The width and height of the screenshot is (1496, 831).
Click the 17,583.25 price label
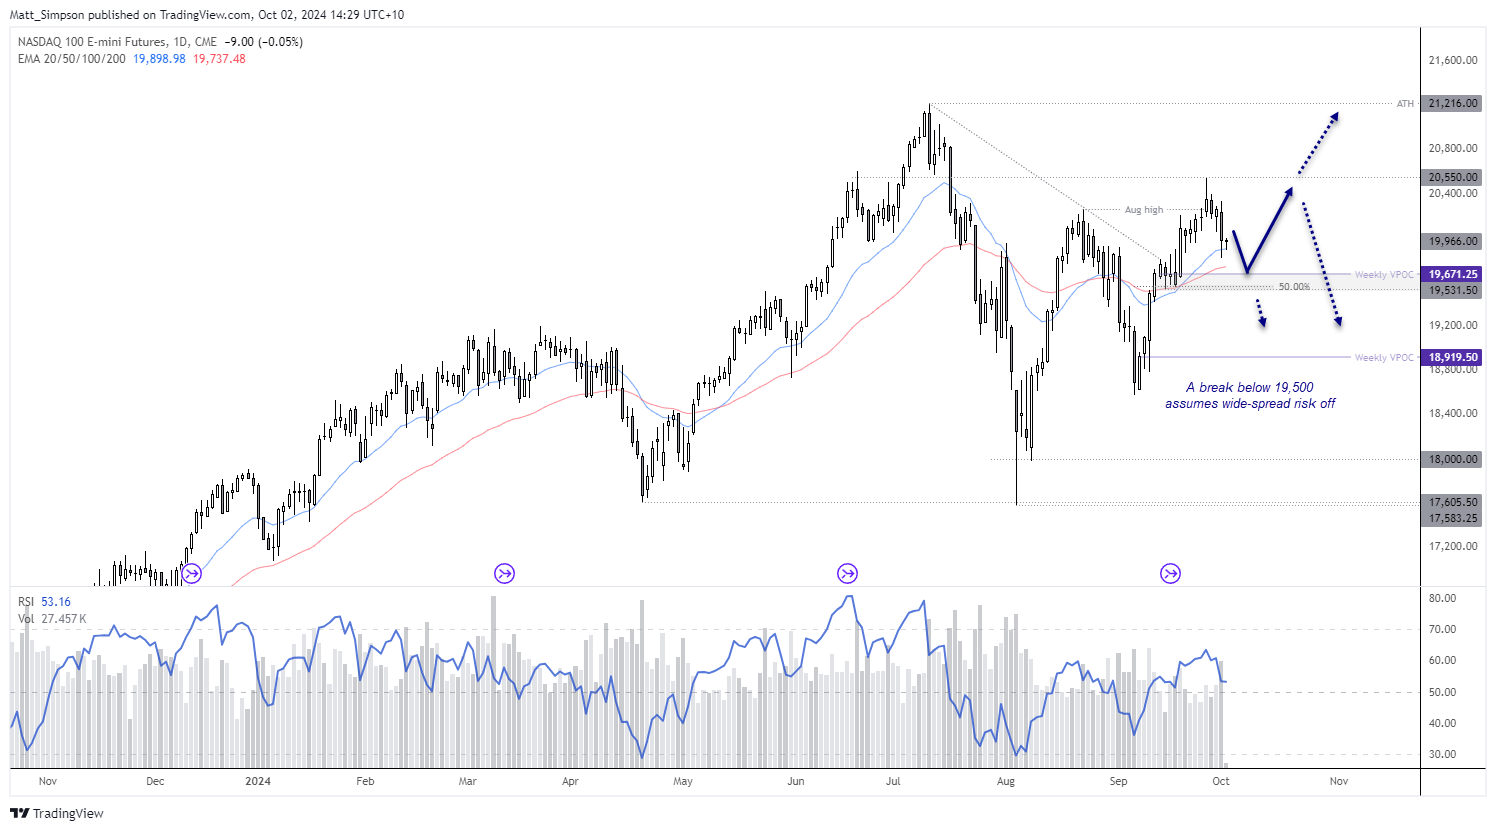tap(1453, 518)
